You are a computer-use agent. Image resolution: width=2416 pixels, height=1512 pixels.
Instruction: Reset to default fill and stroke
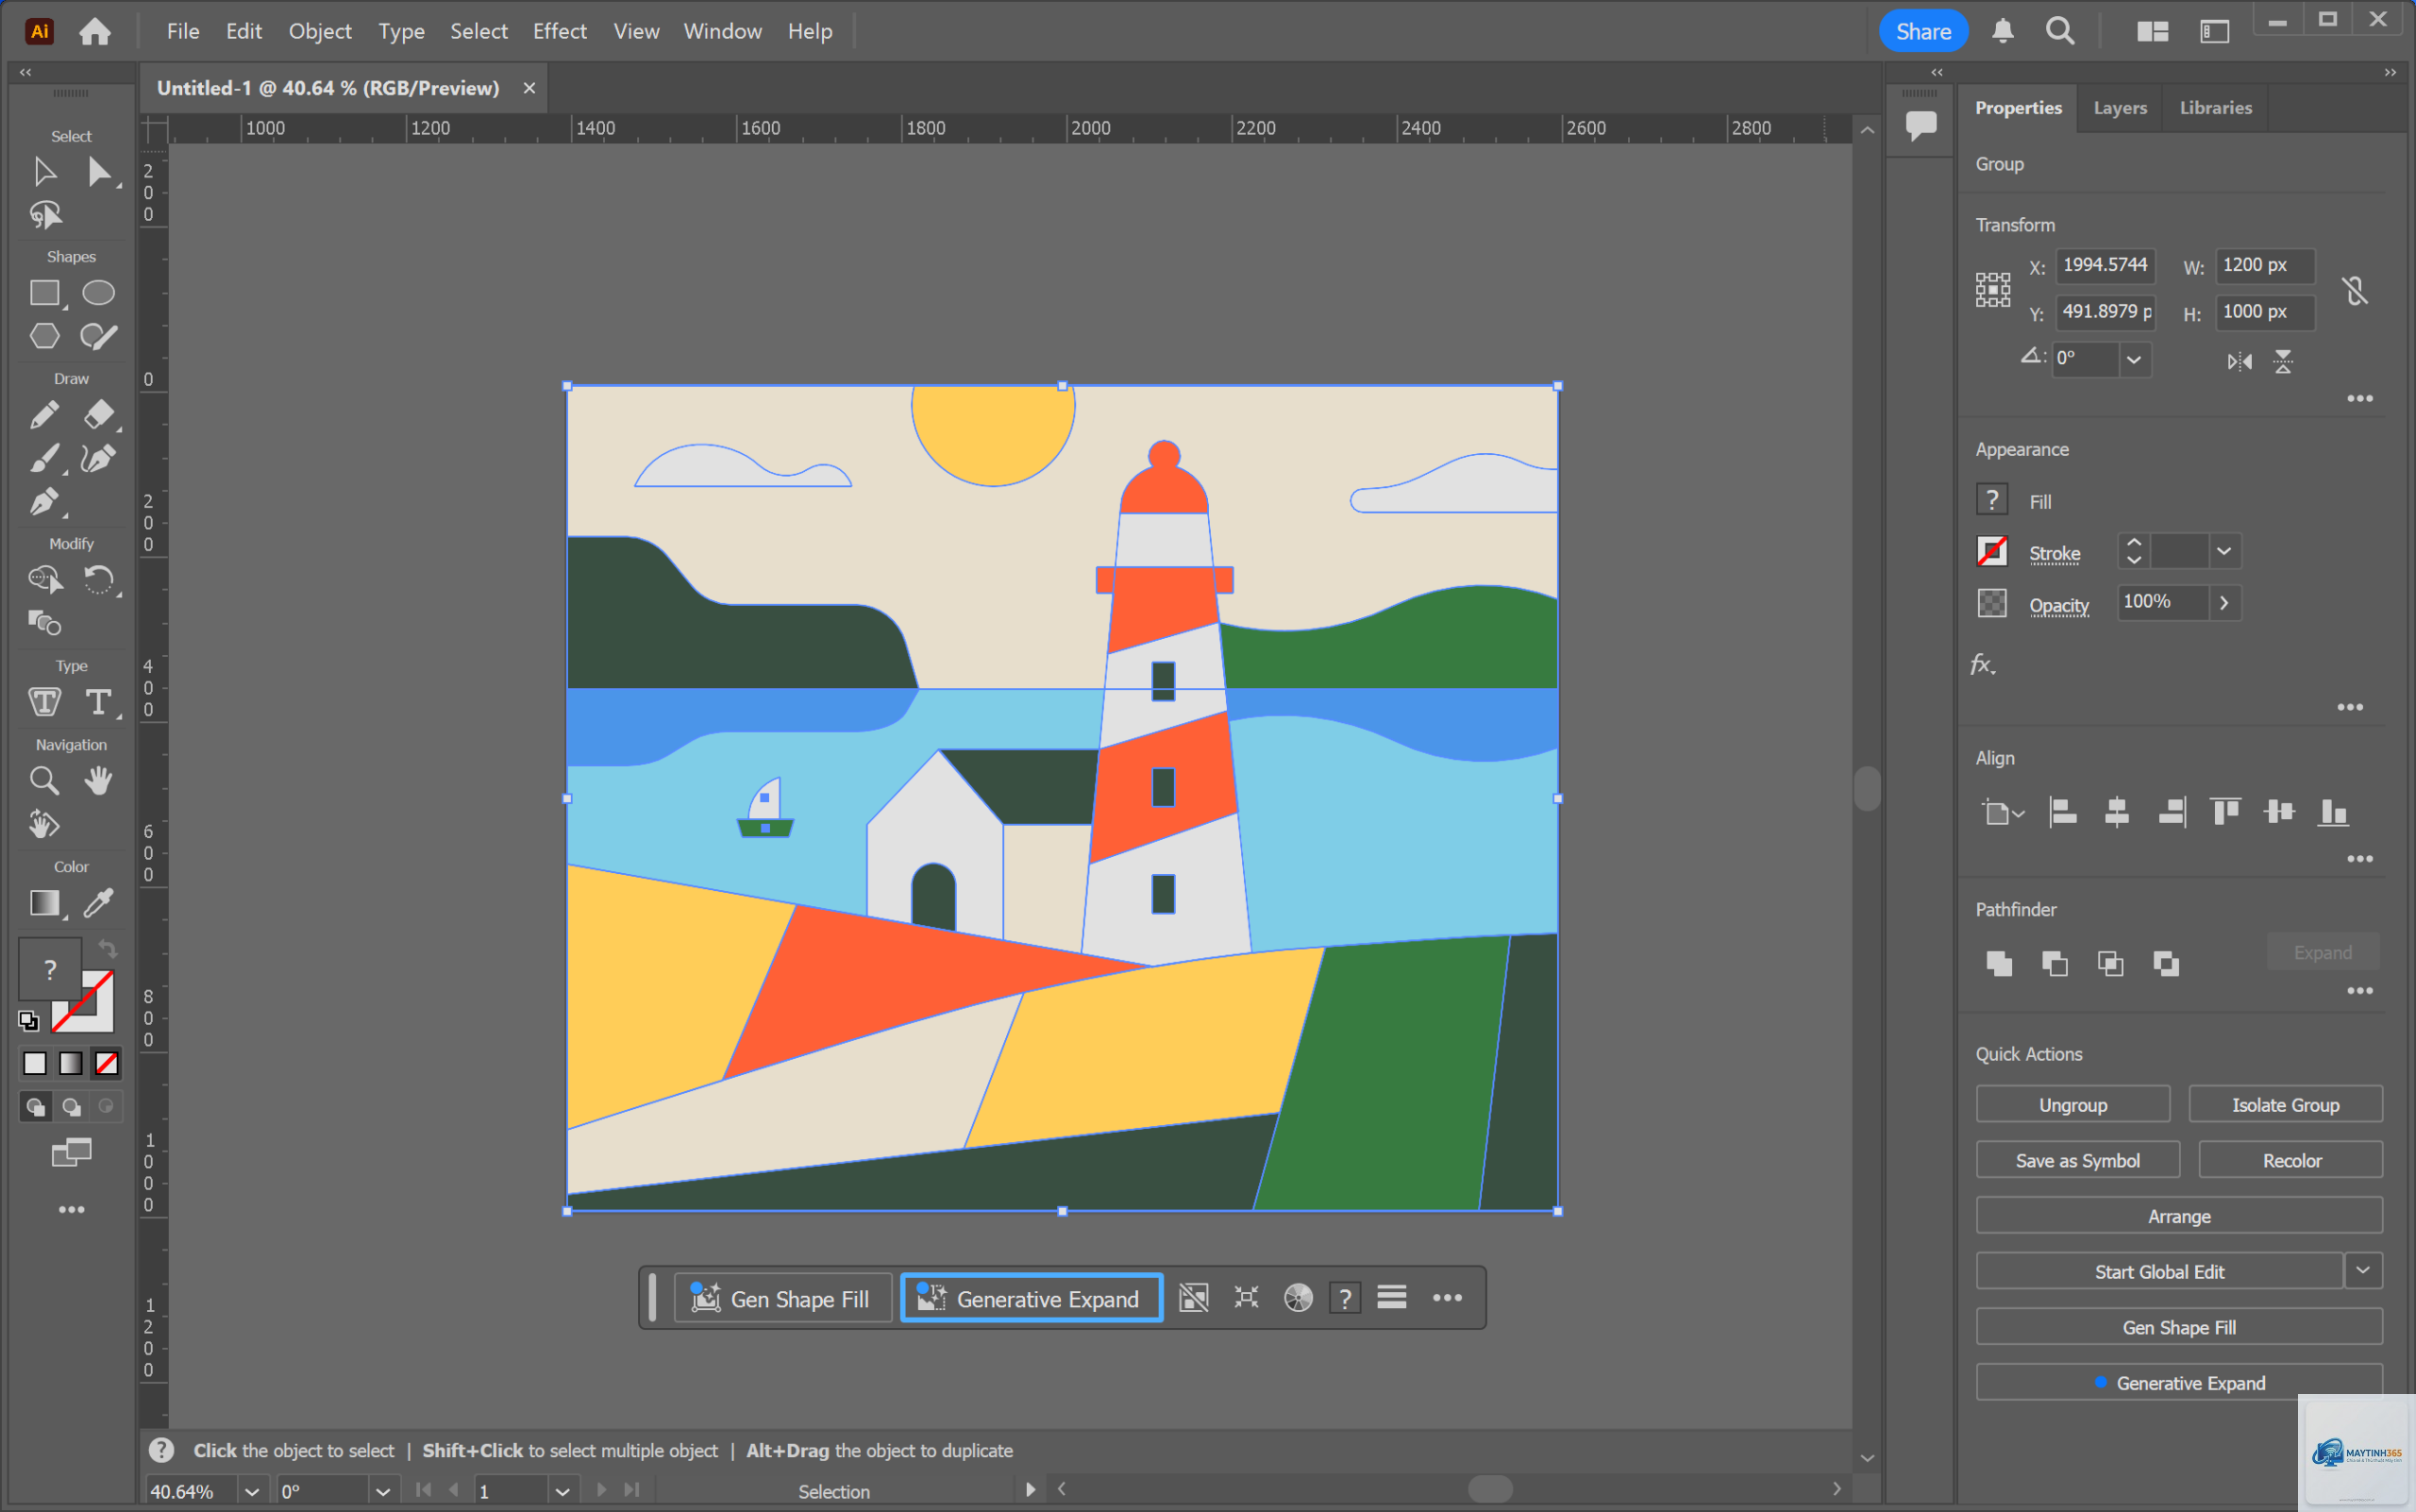click(28, 1021)
